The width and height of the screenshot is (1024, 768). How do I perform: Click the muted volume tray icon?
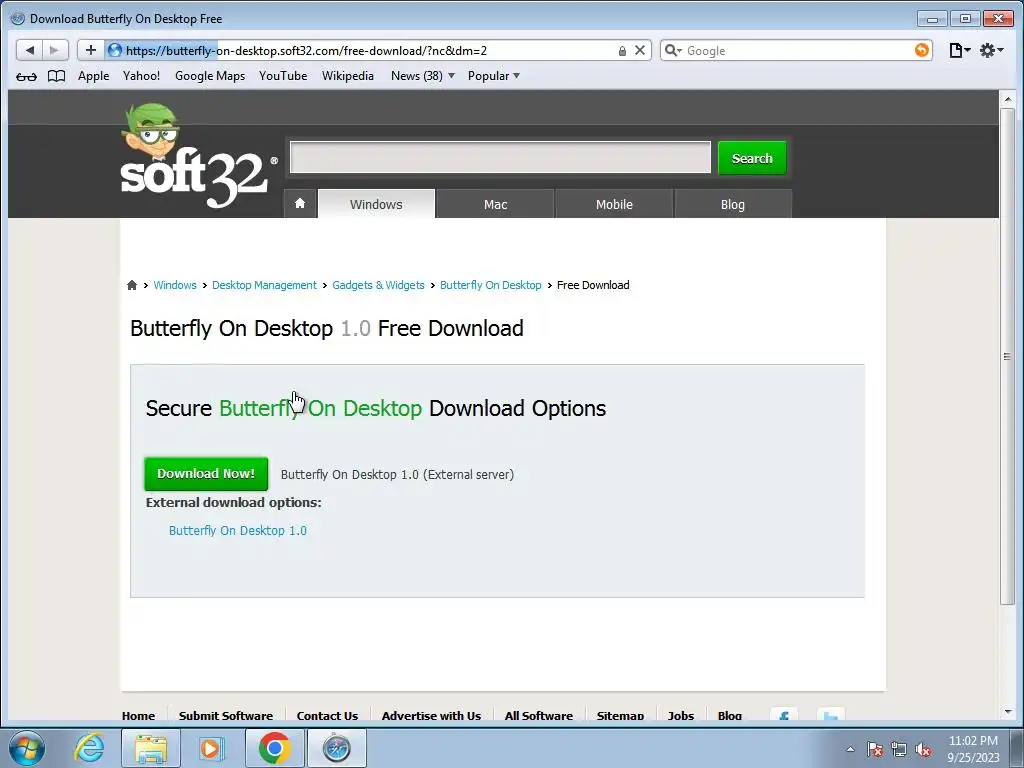coord(923,749)
